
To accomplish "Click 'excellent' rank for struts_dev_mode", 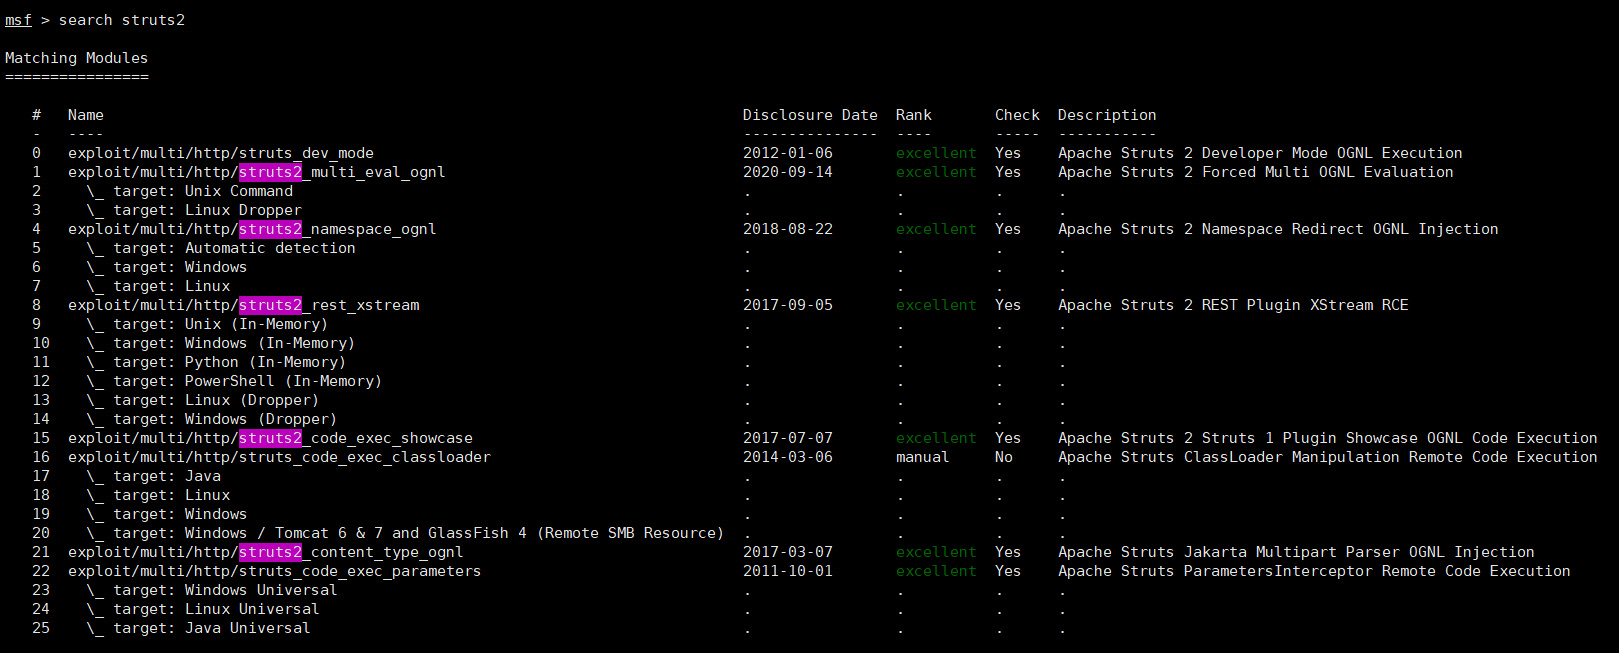I will coord(936,153).
